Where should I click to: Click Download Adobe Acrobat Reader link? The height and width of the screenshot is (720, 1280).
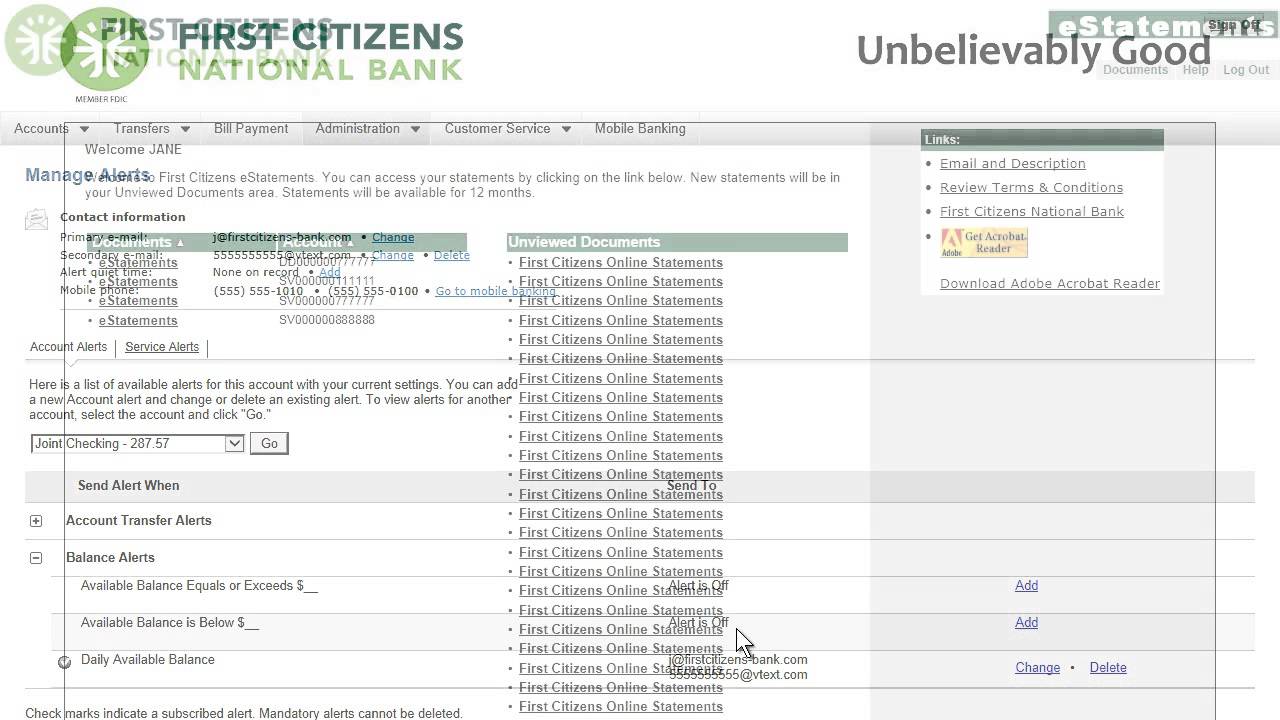pos(1049,284)
